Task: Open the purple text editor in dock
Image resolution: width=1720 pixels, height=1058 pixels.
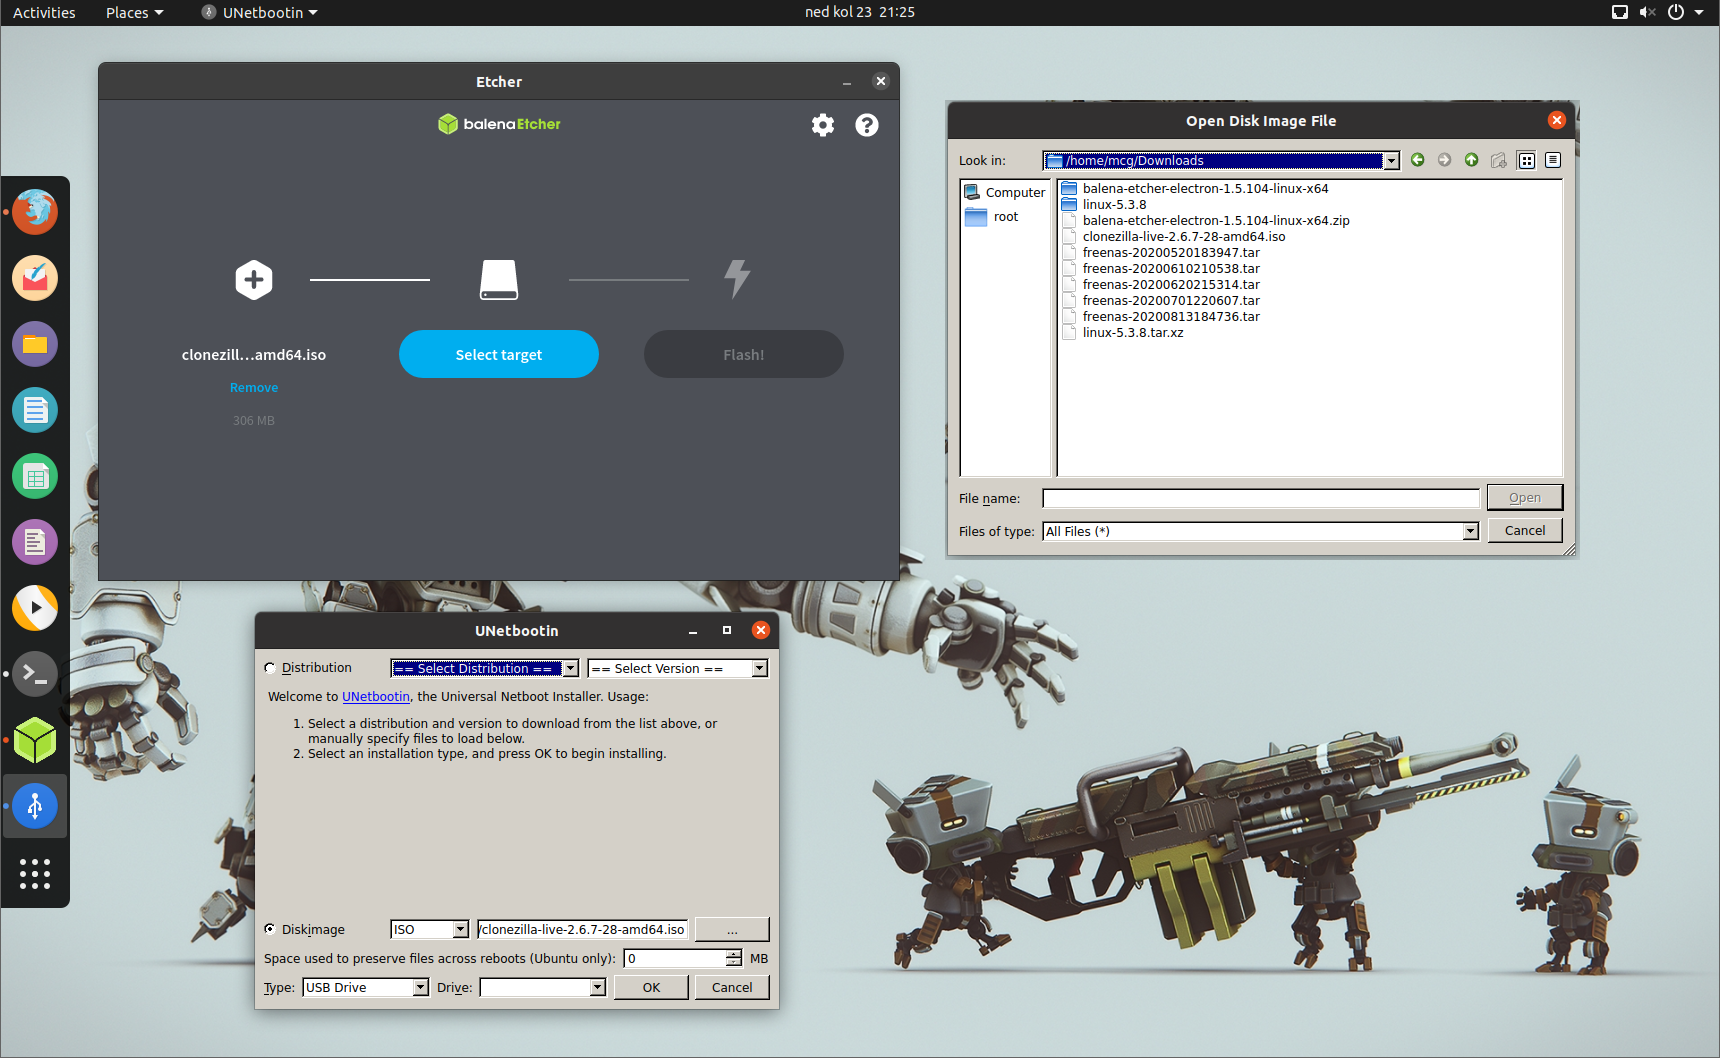Action: pos(35,542)
